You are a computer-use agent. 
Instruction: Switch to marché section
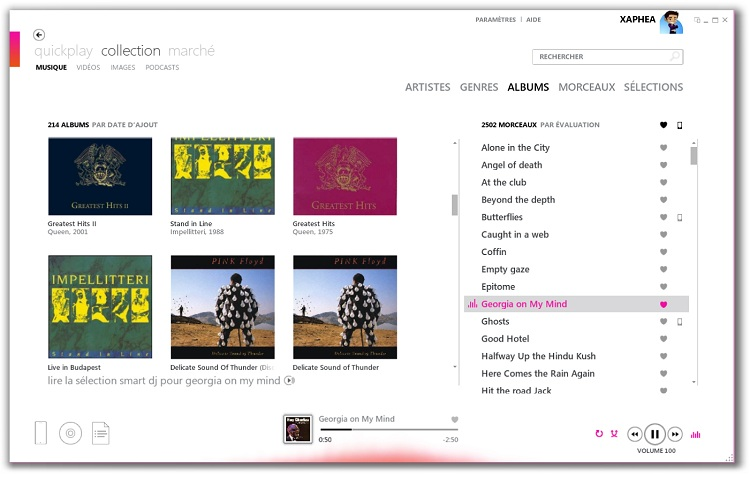click(191, 51)
